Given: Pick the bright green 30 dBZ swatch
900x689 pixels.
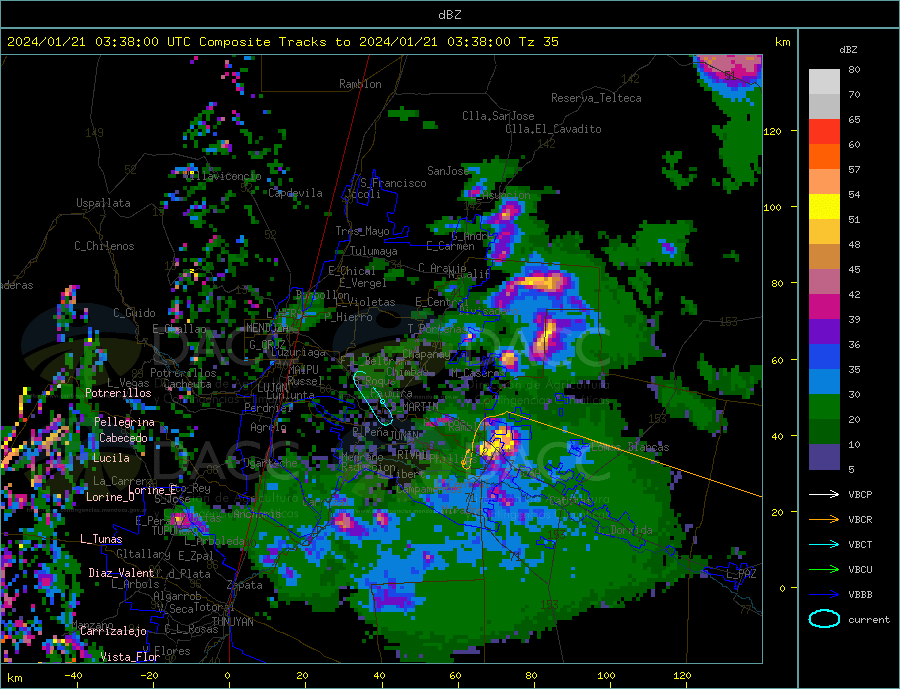Looking at the screenshot, I should [824, 407].
